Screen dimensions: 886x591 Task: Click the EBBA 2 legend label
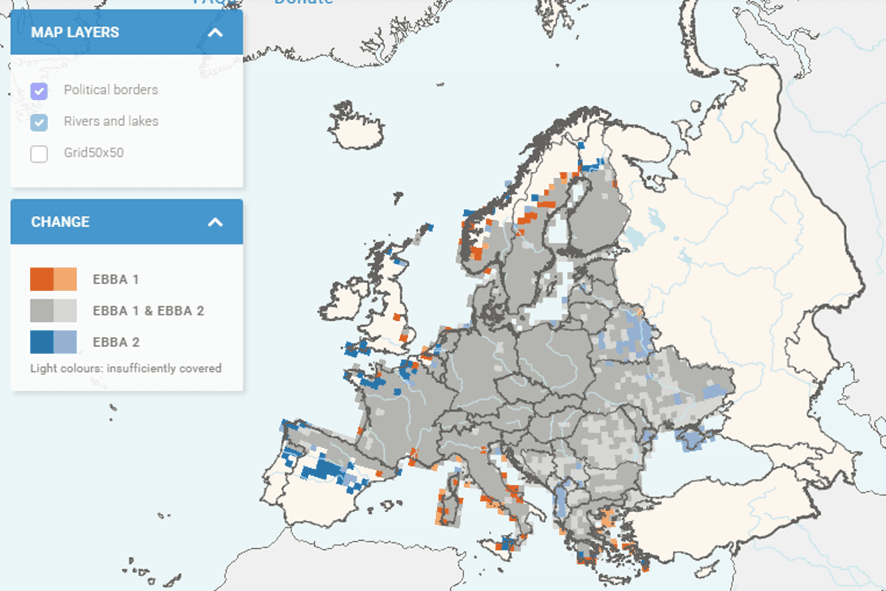116,342
